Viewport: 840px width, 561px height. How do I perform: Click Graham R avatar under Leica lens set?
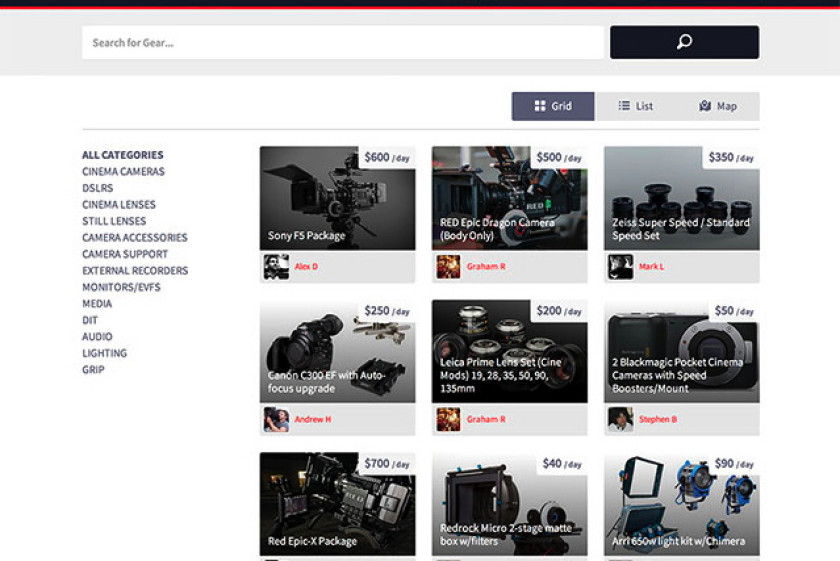click(448, 419)
